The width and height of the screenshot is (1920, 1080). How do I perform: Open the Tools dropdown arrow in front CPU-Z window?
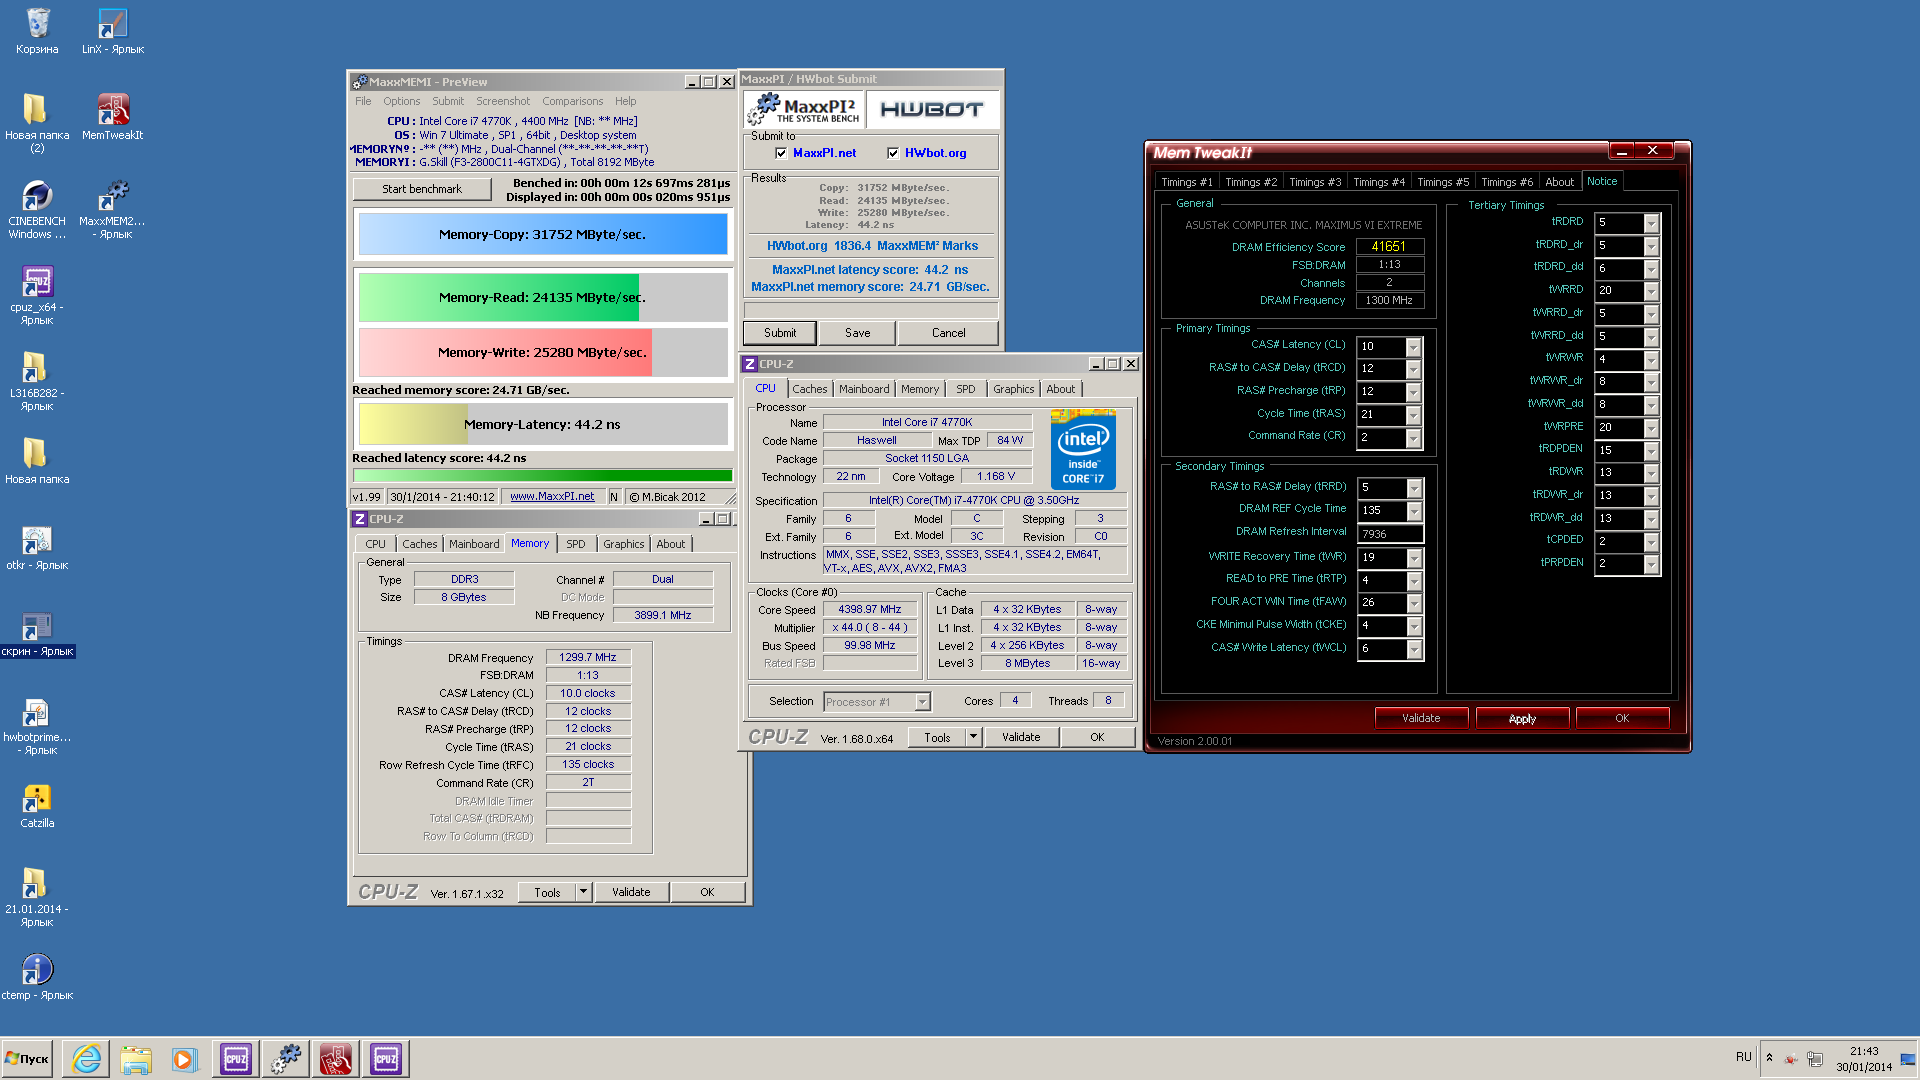[972, 737]
